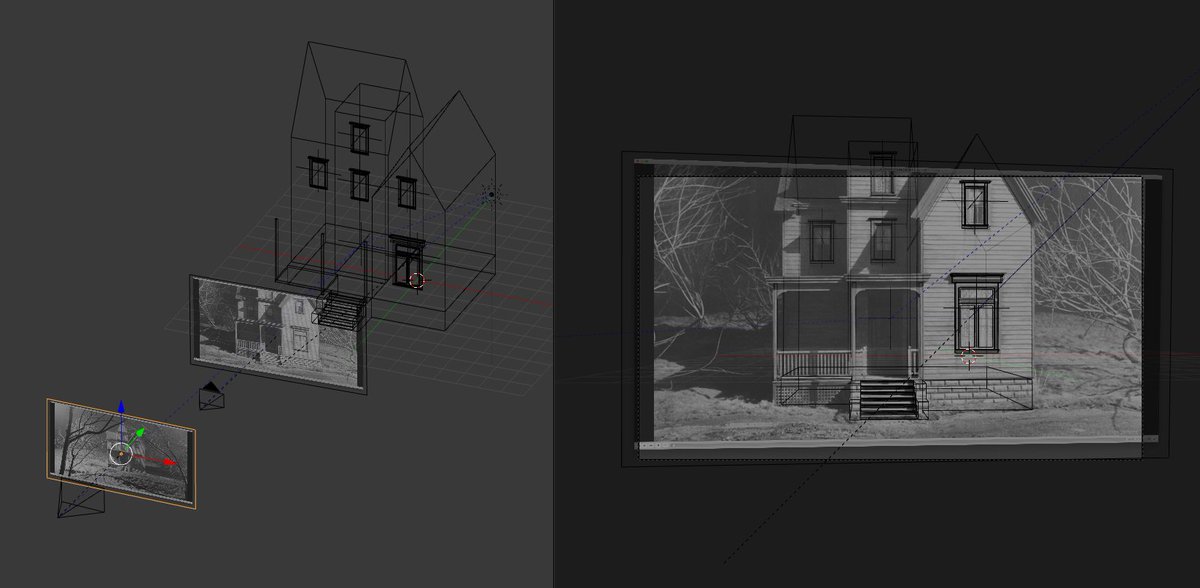Click the 3D cursor in the right camera view
This screenshot has width=1200, height=588.
[x=967, y=355]
